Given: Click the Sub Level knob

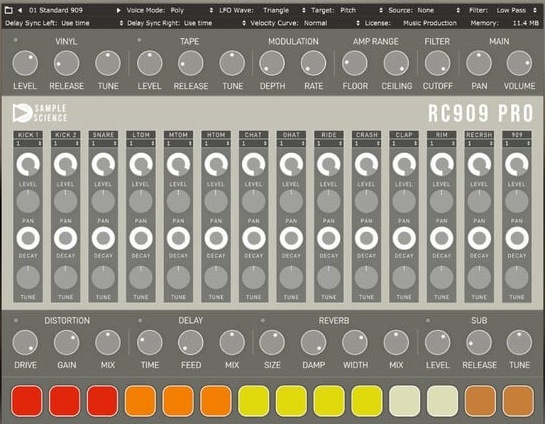Looking at the screenshot, I should click(x=437, y=343).
